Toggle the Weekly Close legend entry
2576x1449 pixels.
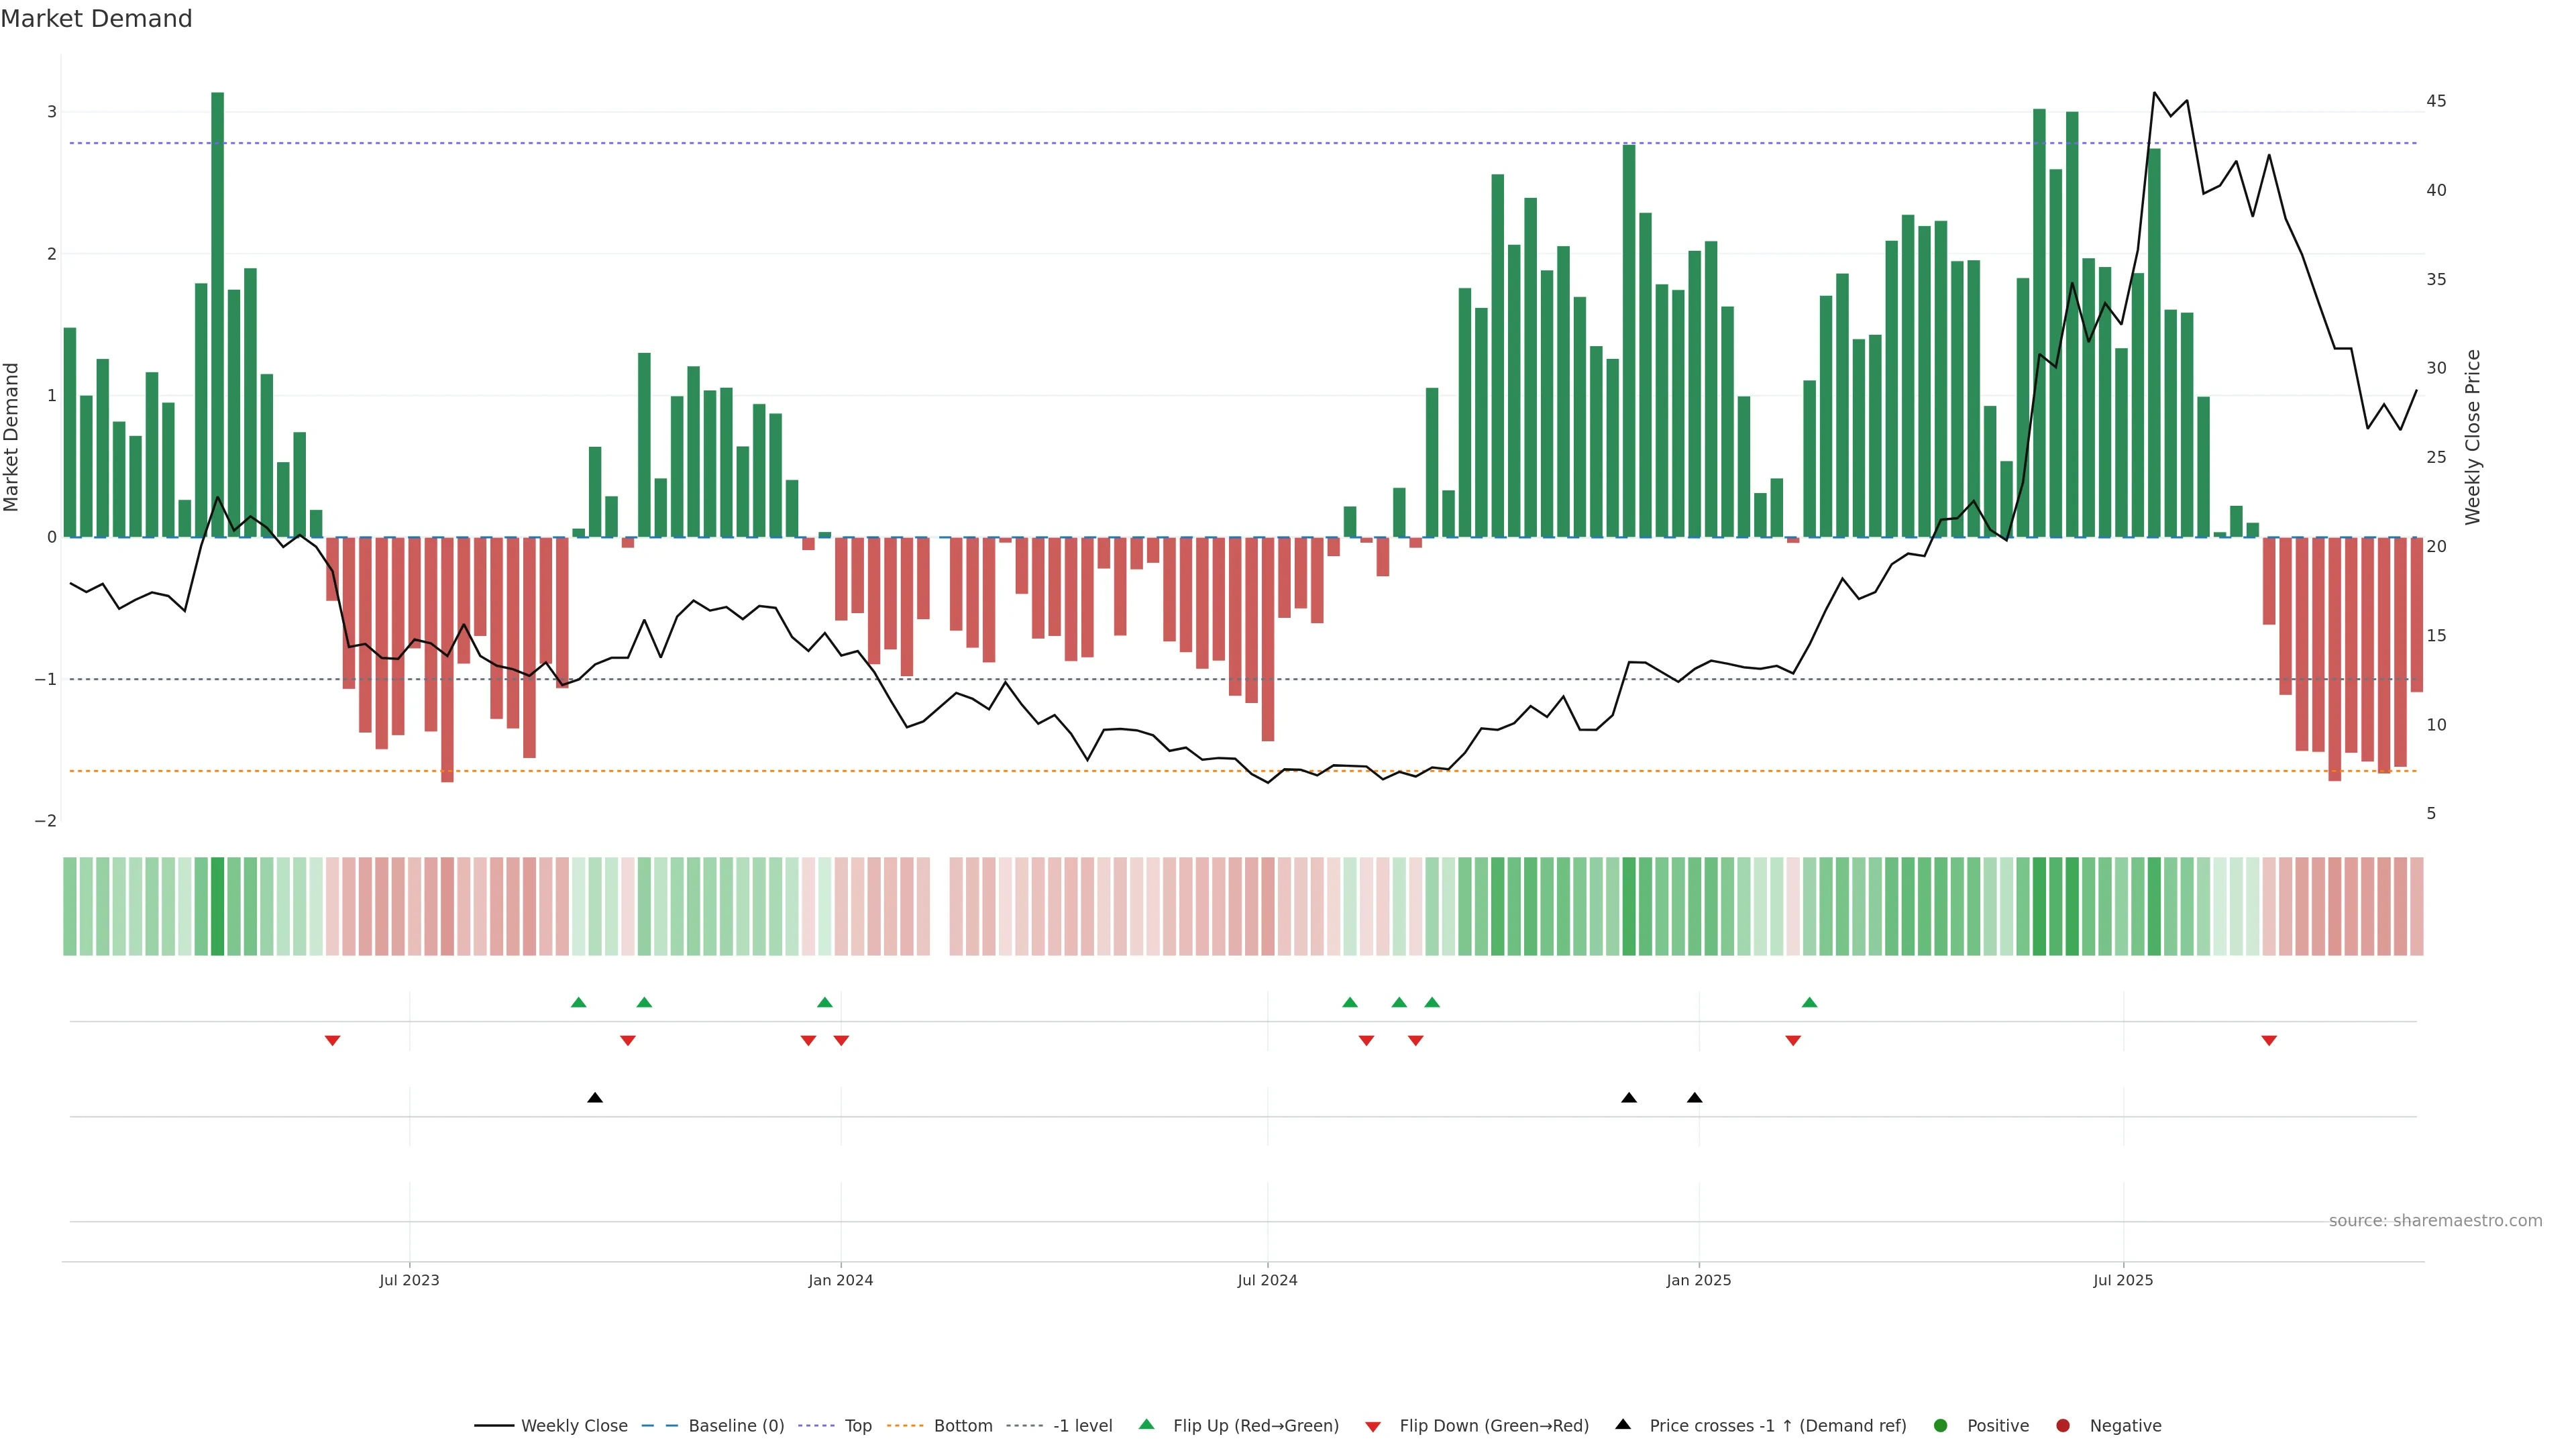pos(573,1425)
